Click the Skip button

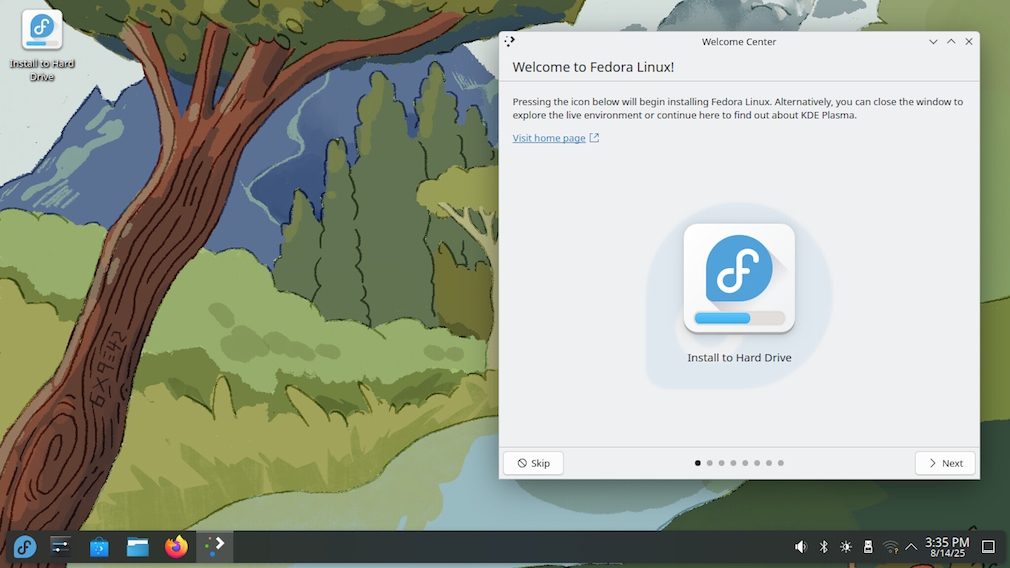[x=533, y=463]
